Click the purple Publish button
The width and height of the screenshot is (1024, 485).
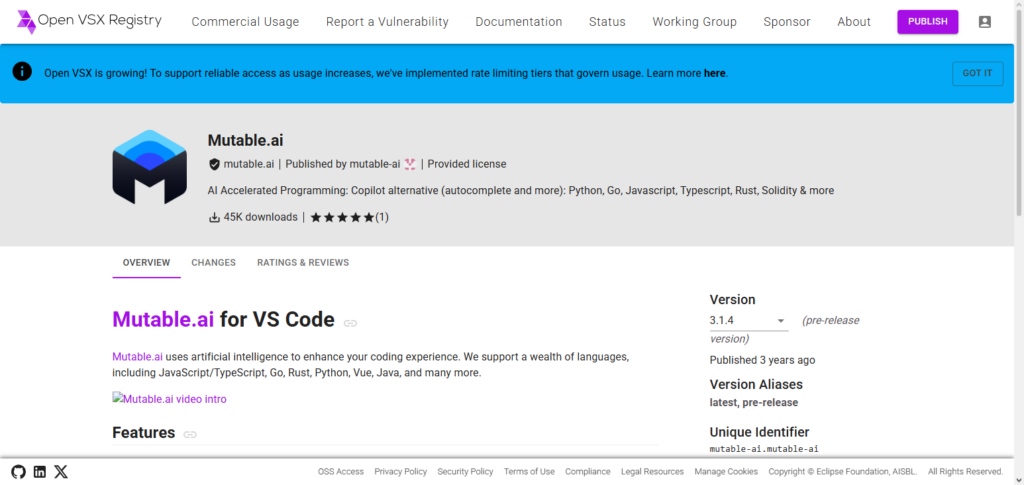click(927, 22)
